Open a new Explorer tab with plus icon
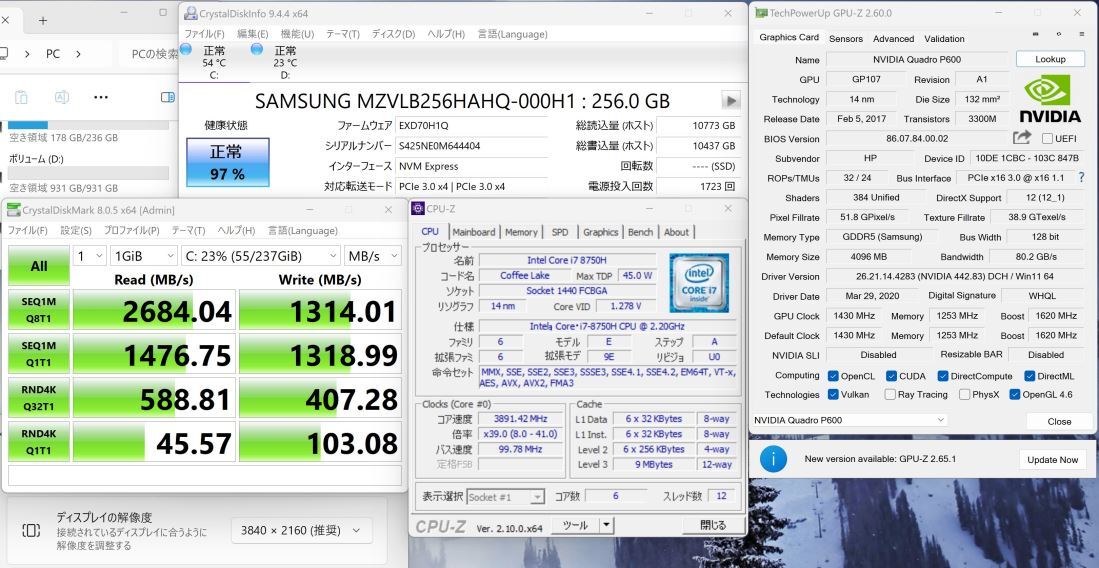This screenshot has width=1099, height=568. (43, 21)
